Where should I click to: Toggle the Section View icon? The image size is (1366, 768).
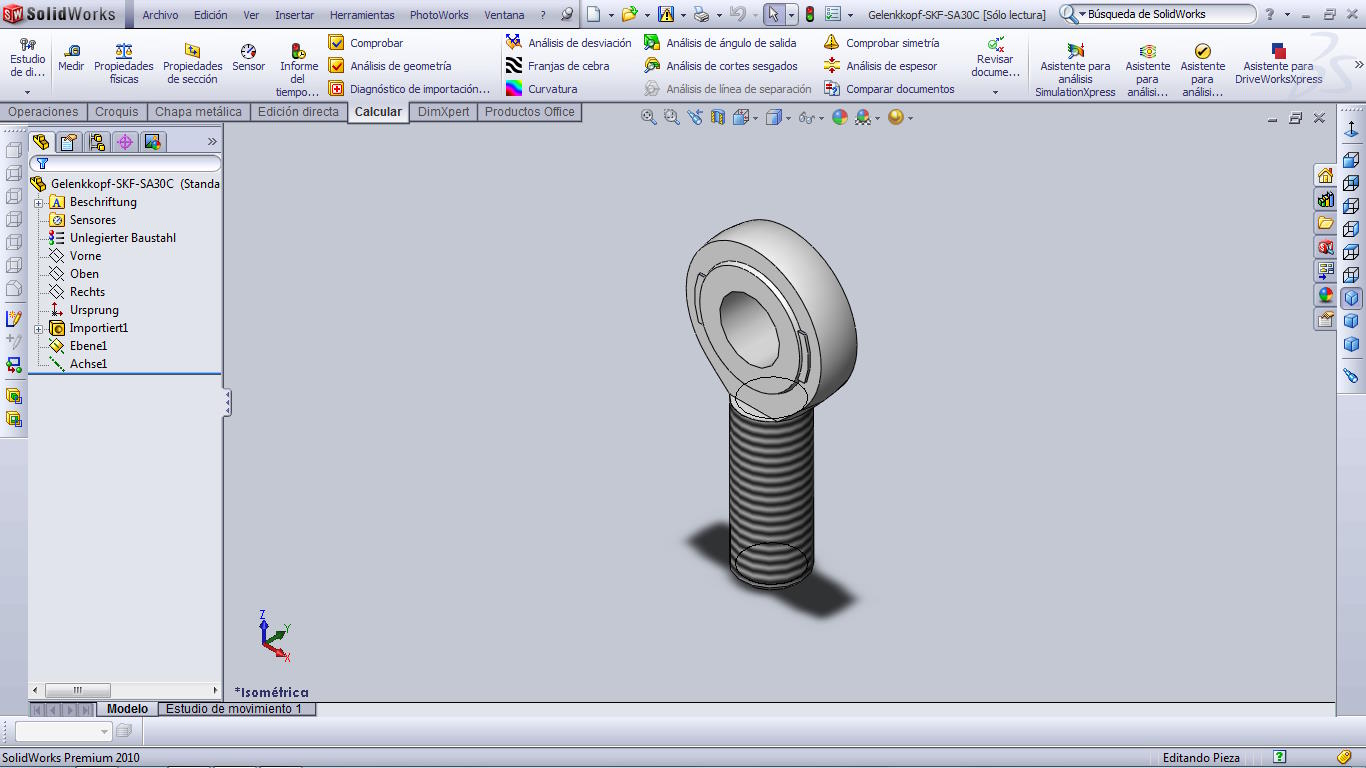click(718, 118)
